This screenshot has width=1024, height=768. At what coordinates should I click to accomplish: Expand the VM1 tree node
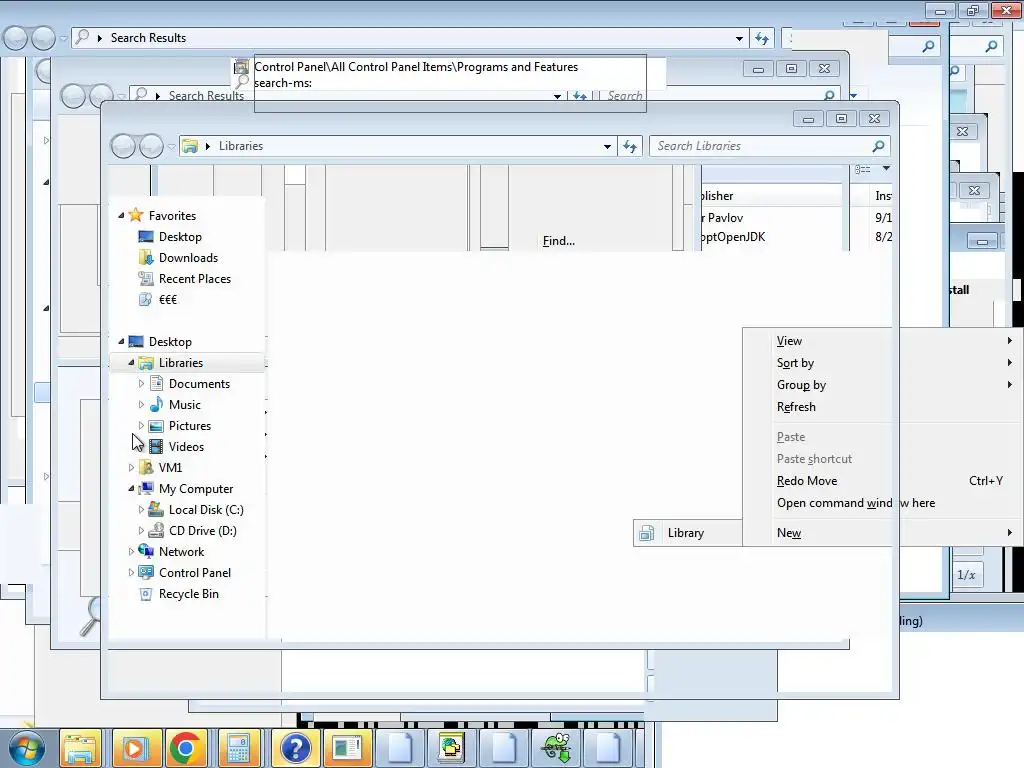131,468
